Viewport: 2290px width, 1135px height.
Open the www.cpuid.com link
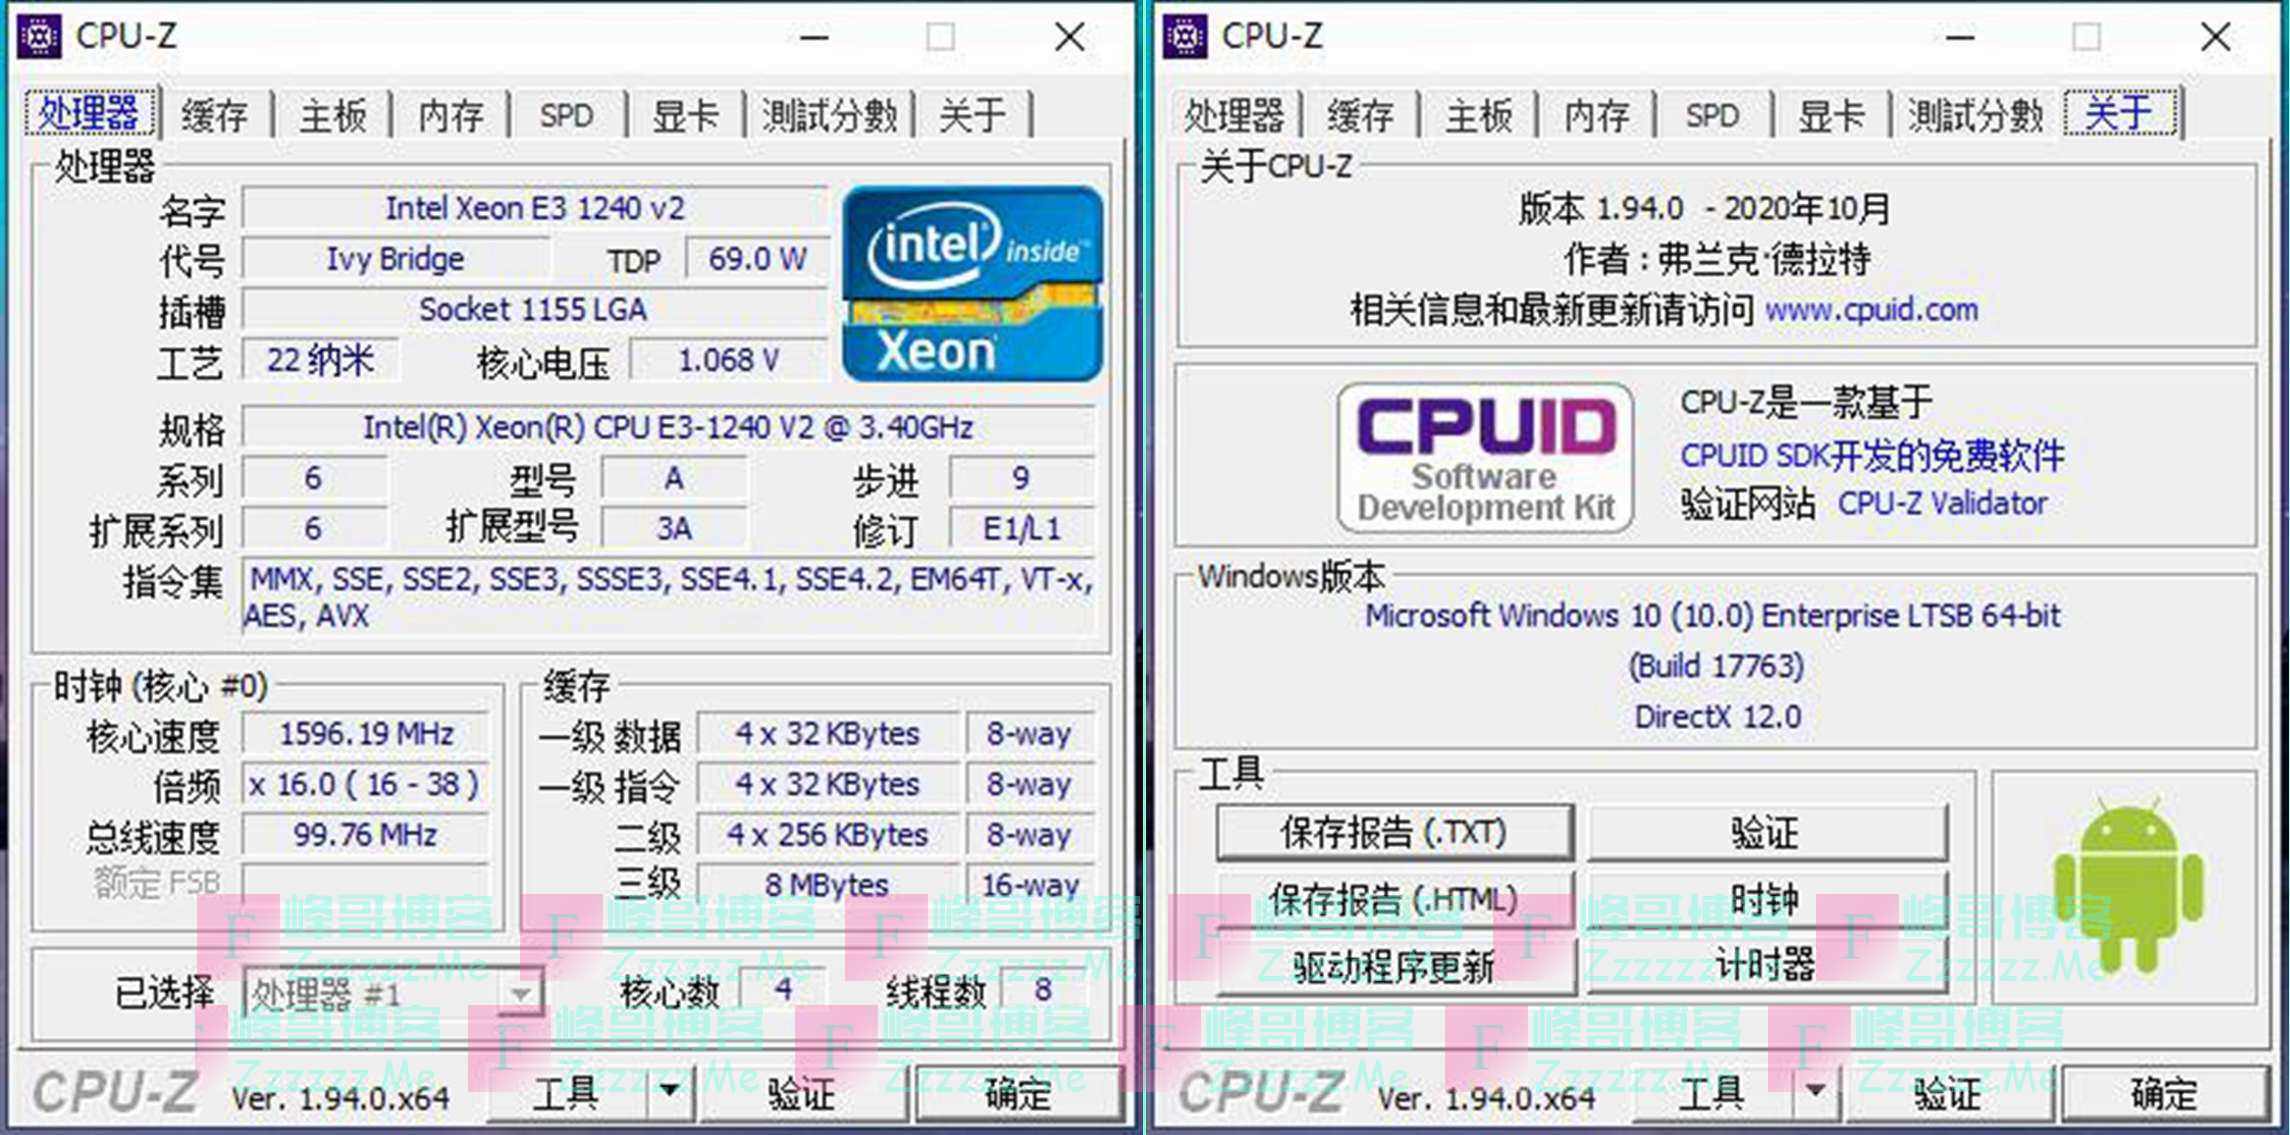1871,310
